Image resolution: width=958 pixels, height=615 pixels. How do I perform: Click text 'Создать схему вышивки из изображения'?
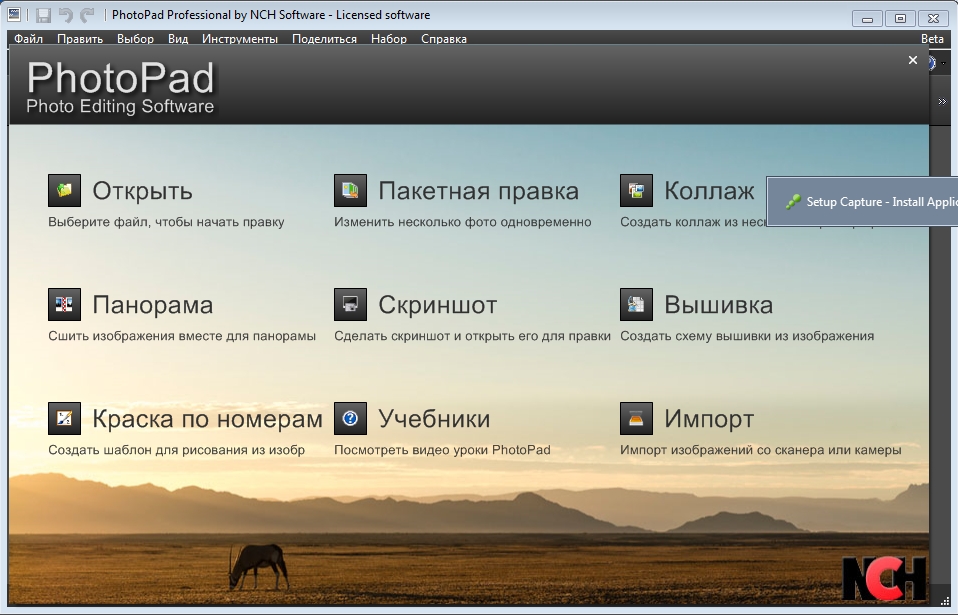pyautogui.click(x=747, y=336)
